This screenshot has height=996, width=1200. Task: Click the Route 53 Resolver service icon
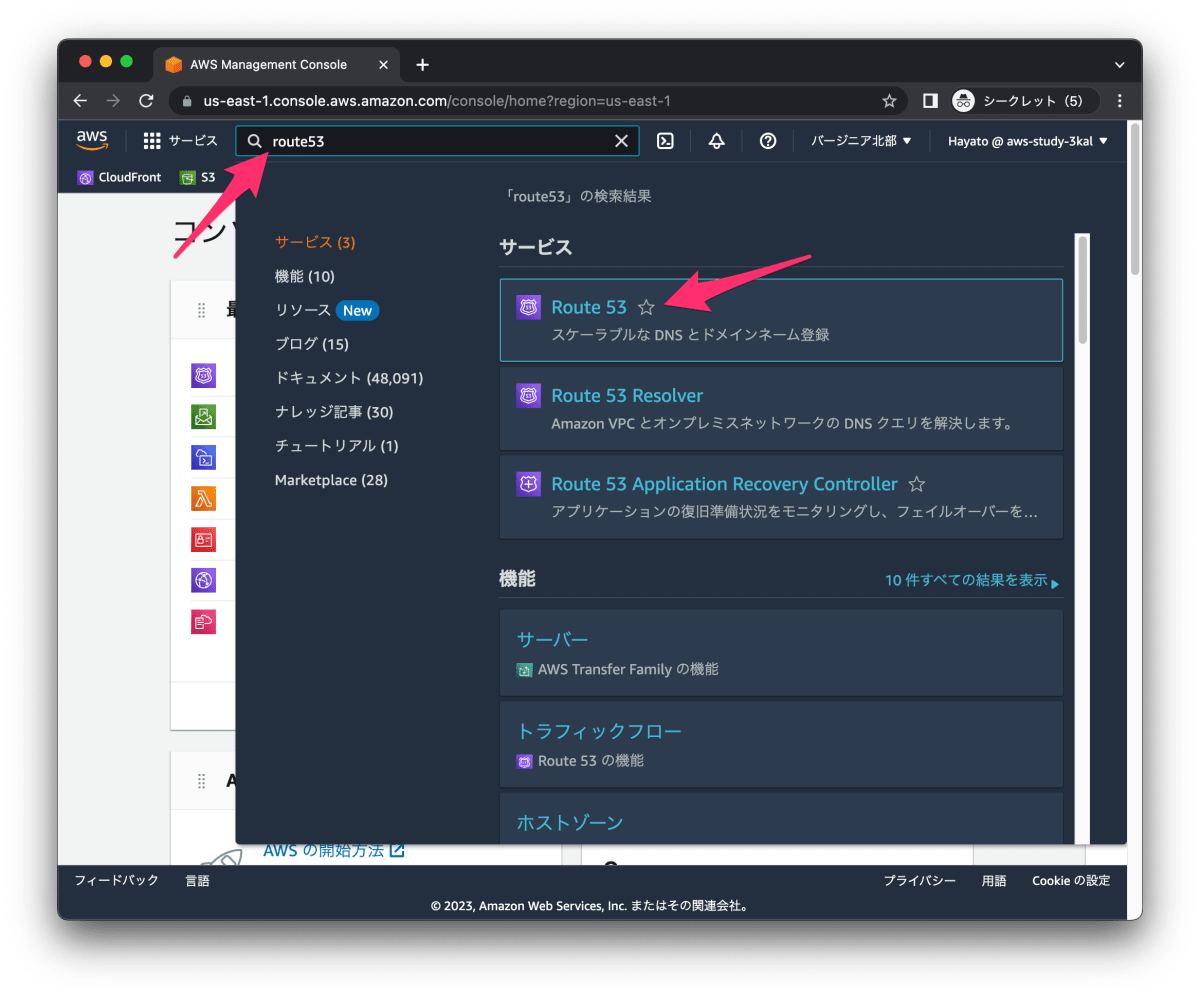tap(528, 395)
